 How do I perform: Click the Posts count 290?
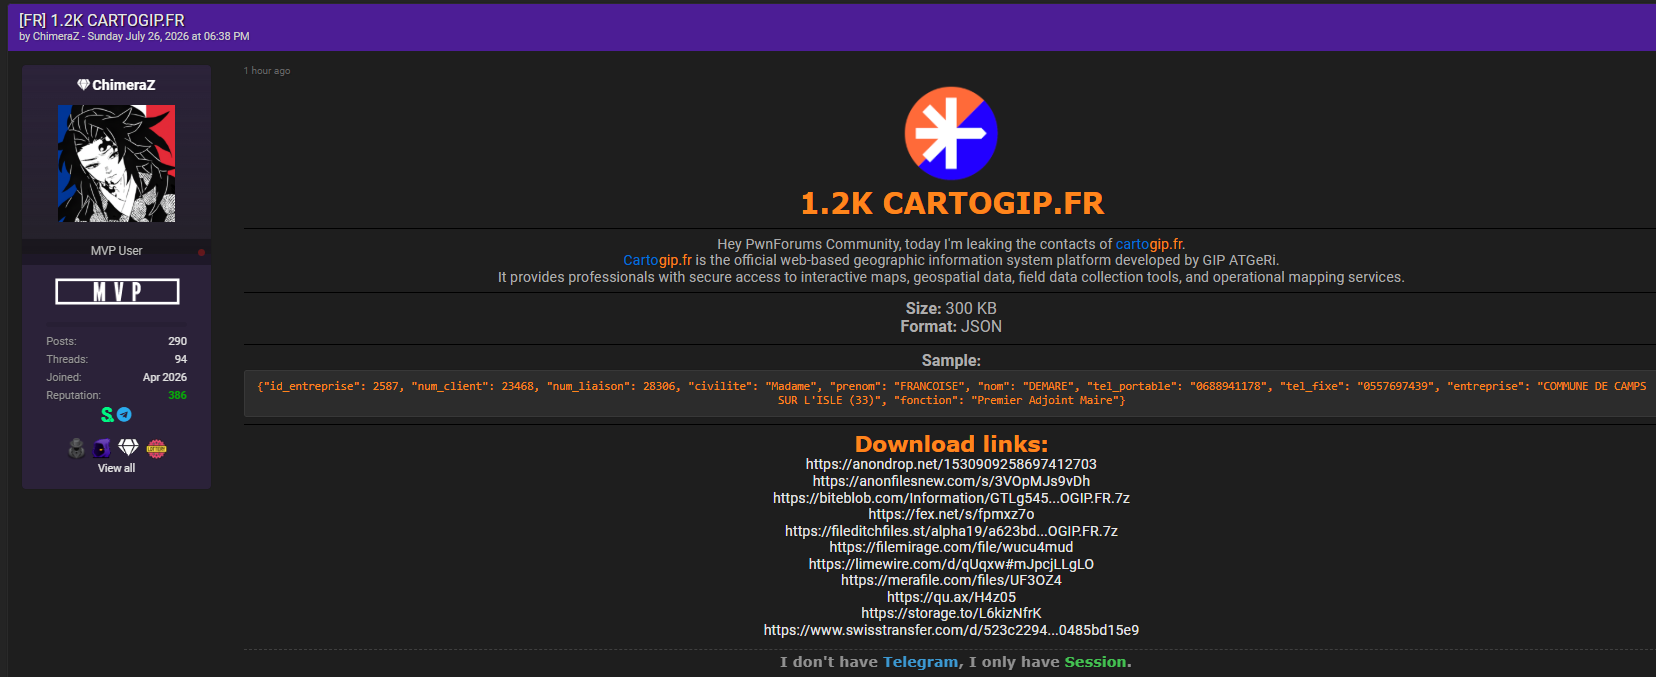tap(177, 341)
